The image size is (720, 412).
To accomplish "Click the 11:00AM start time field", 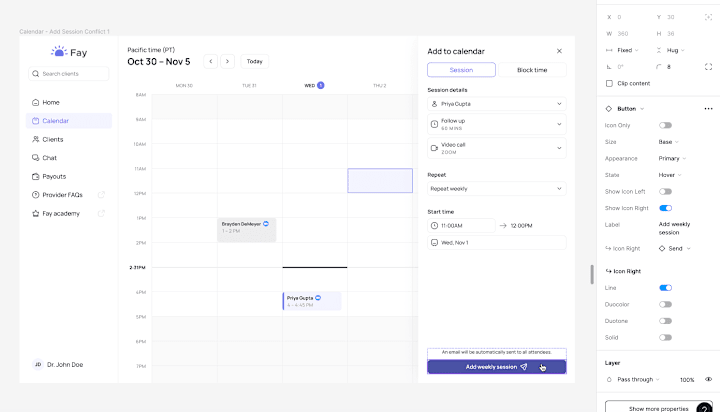I will (461, 226).
